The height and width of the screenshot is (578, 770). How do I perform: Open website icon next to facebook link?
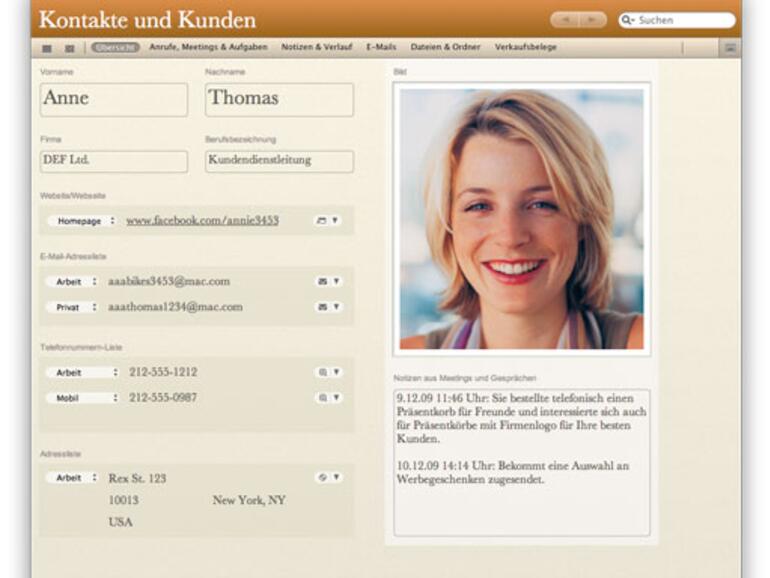[321, 220]
